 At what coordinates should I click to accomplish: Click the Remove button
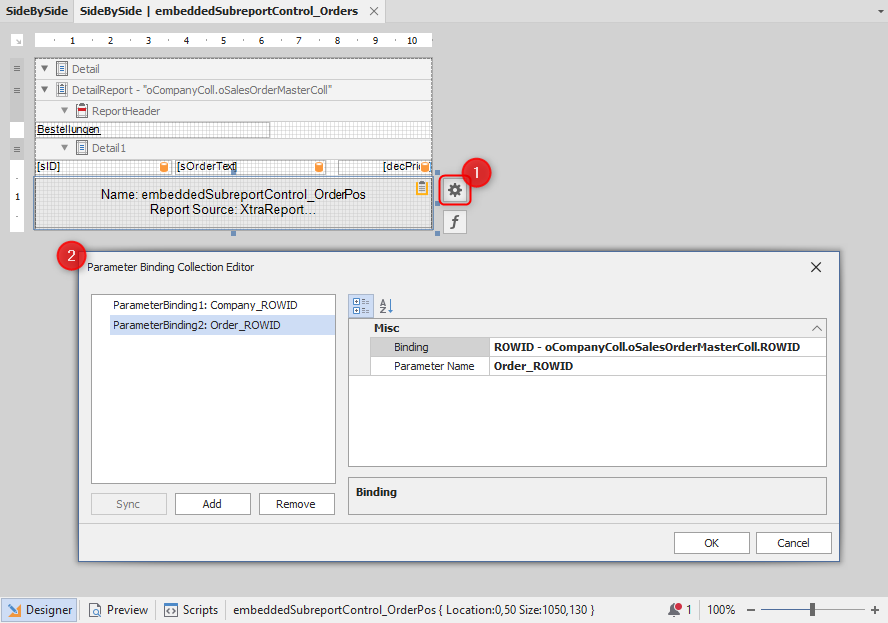296,504
